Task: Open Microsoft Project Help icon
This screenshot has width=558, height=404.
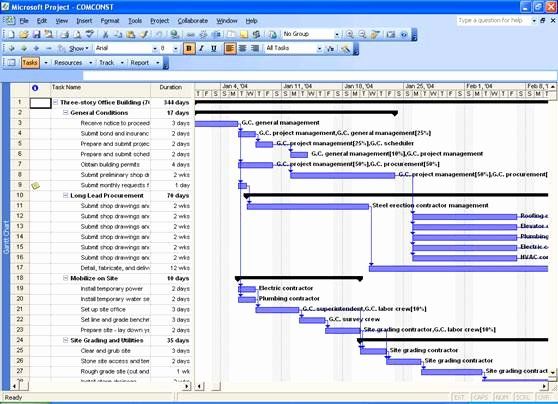Action: [404, 35]
